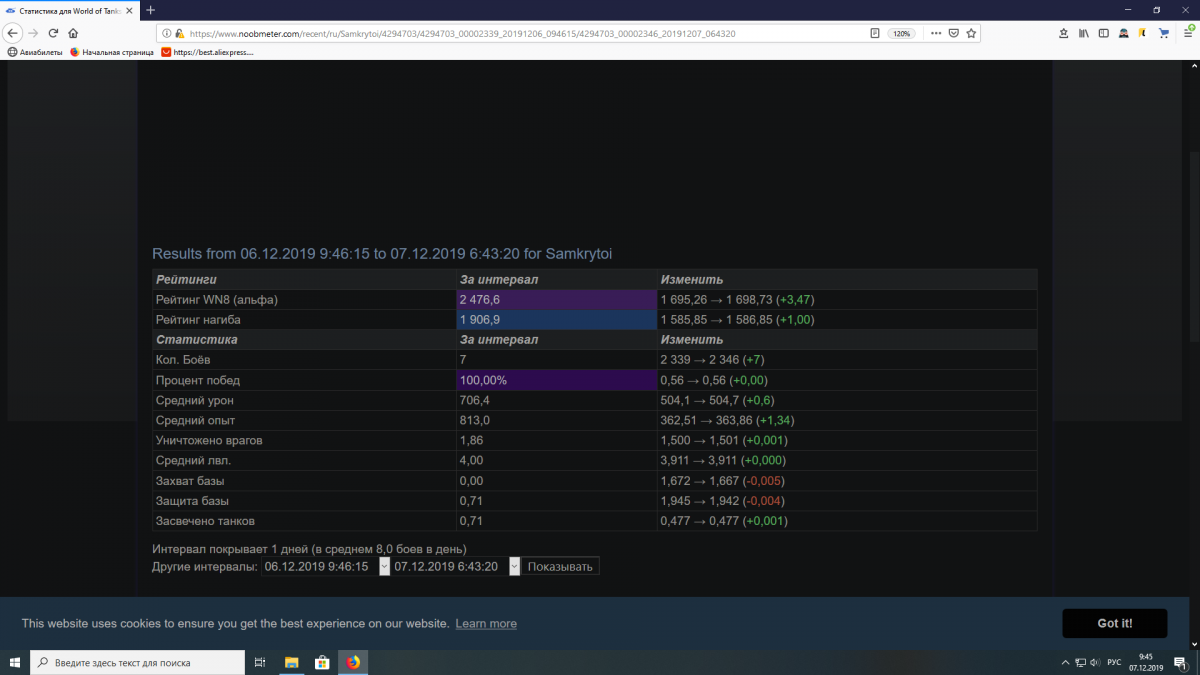This screenshot has height=675, width=1200.
Task: Click the Рейтинги section header
Action: [x=186, y=280]
